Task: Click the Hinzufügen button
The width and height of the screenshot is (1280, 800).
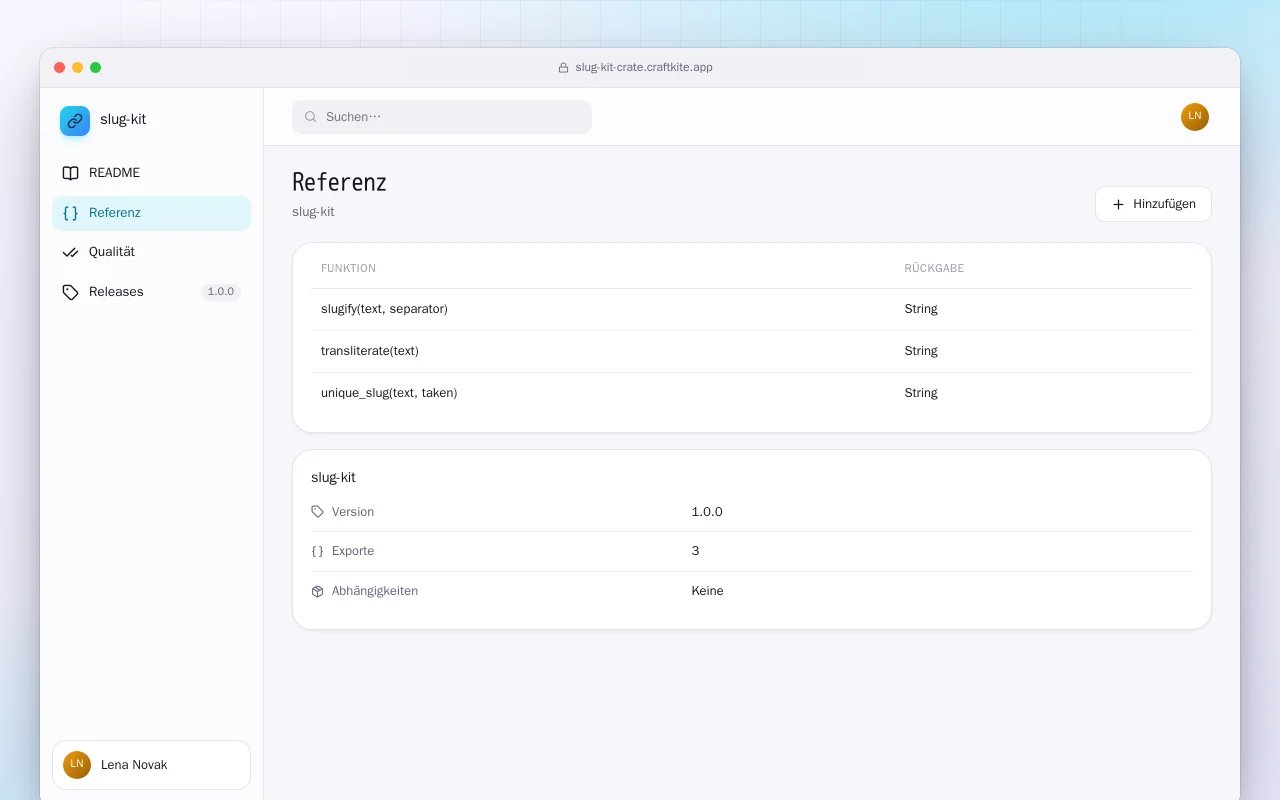Action: pos(1153,204)
